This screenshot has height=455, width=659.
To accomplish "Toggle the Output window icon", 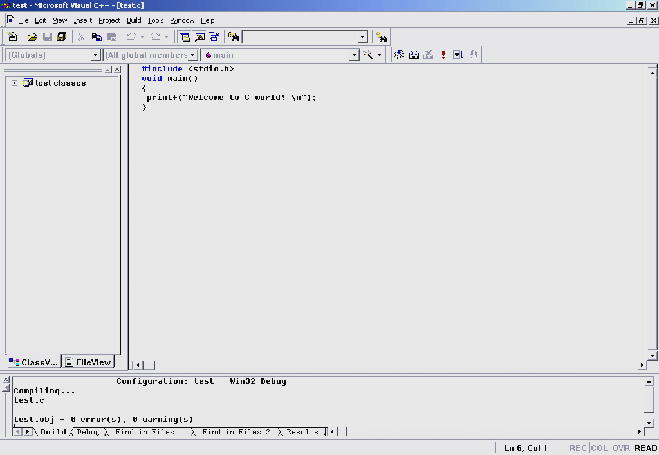I will 200,37.
